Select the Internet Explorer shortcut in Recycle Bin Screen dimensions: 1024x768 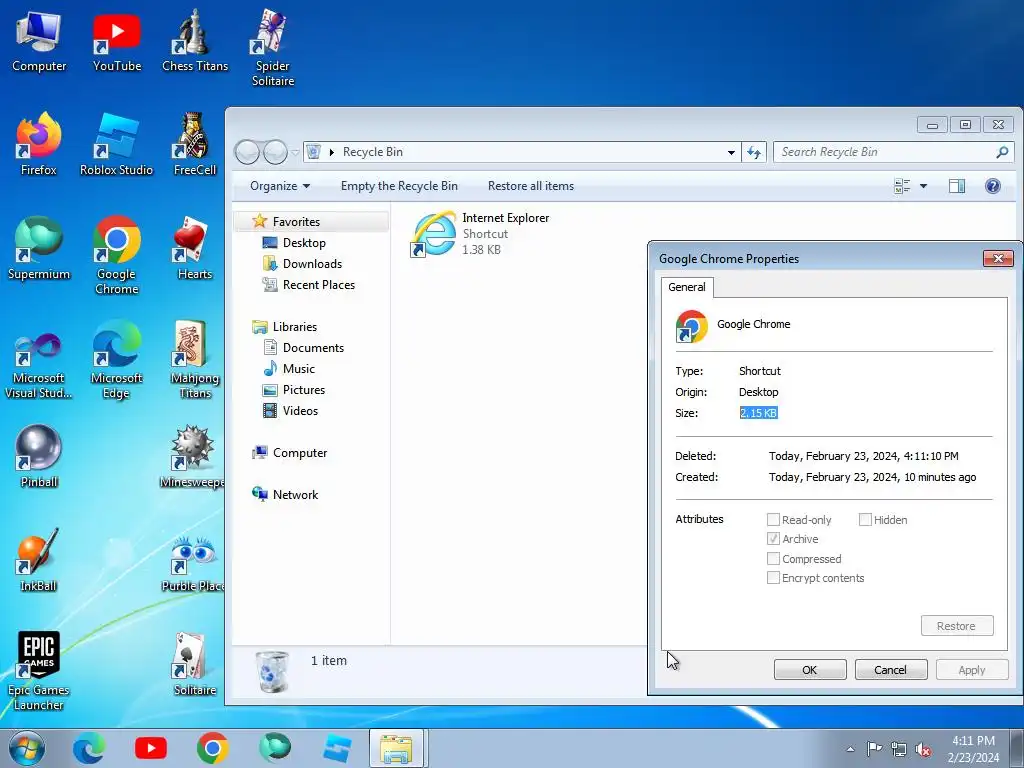click(x=480, y=233)
